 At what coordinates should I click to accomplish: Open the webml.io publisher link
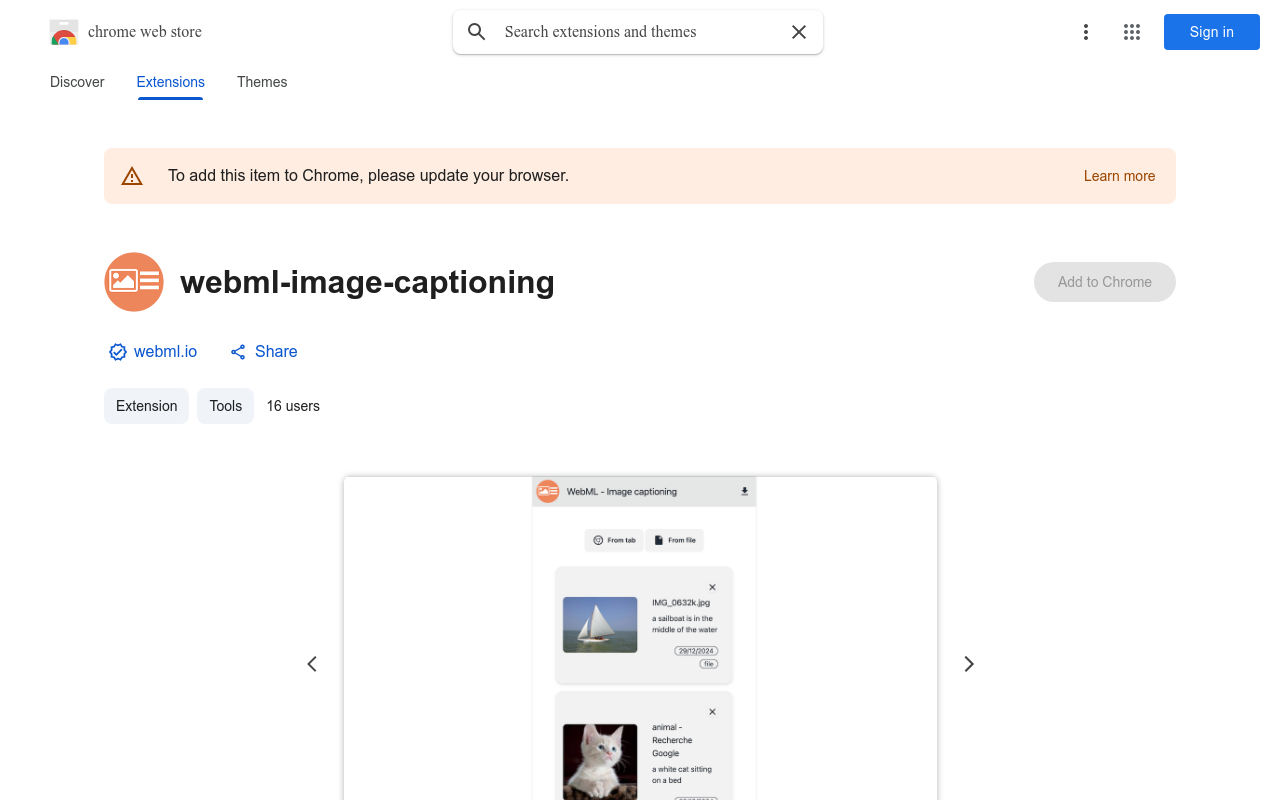coord(165,351)
